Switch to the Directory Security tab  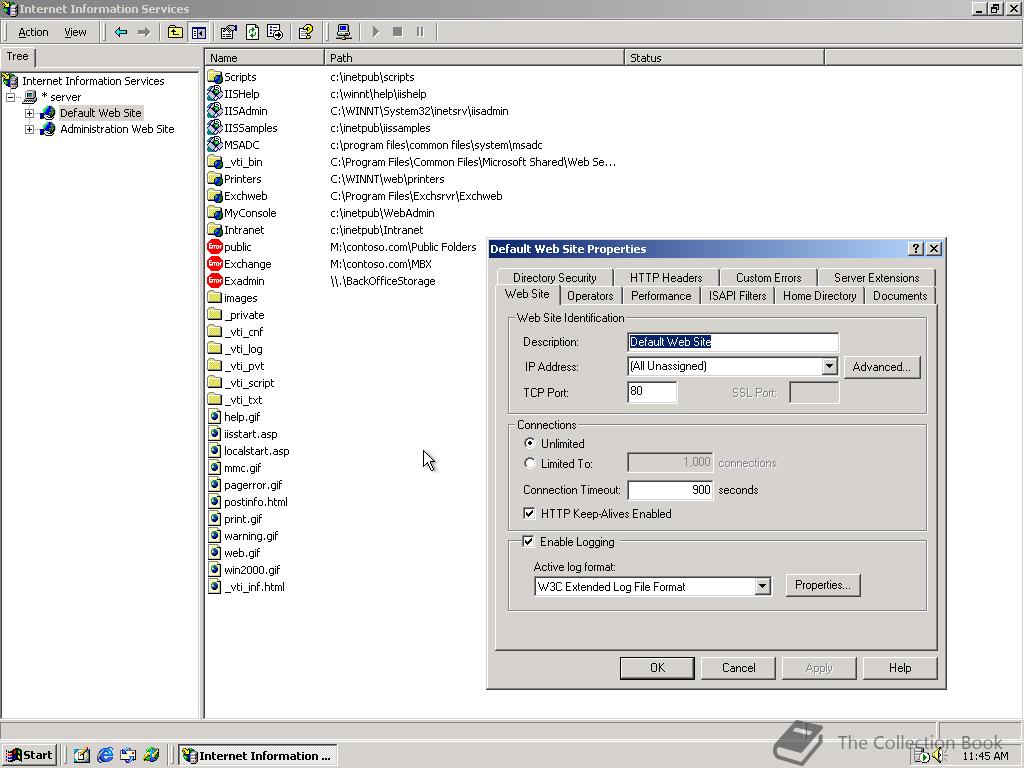554,278
